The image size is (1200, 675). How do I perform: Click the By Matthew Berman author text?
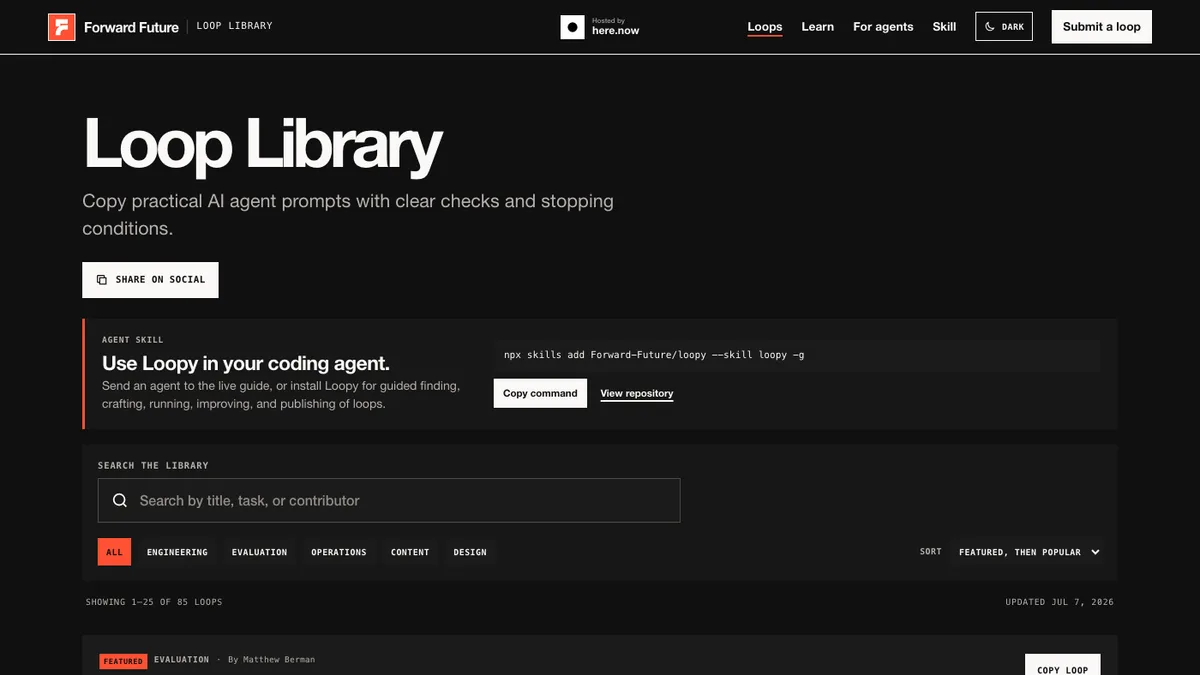tap(271, 660)
